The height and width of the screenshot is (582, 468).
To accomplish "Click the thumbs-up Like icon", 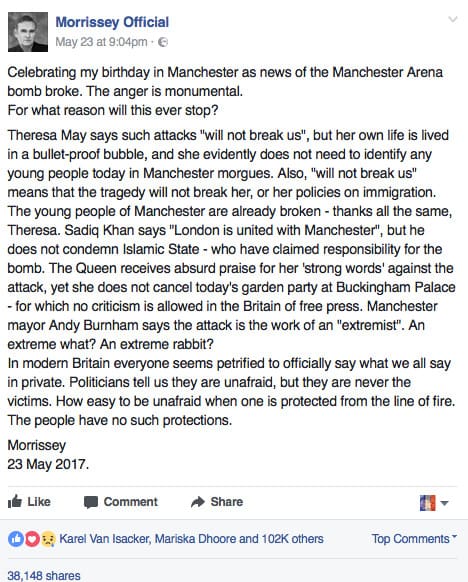I will pos(15,501).
